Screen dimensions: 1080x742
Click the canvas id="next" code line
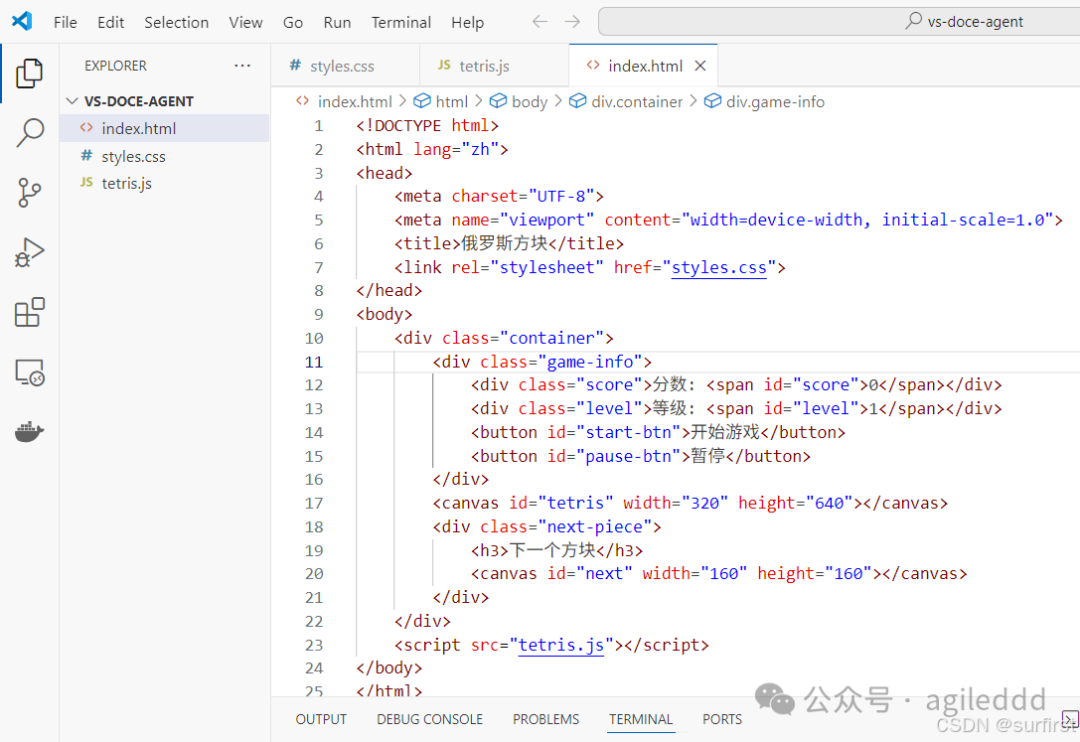[x=719, y=573]
